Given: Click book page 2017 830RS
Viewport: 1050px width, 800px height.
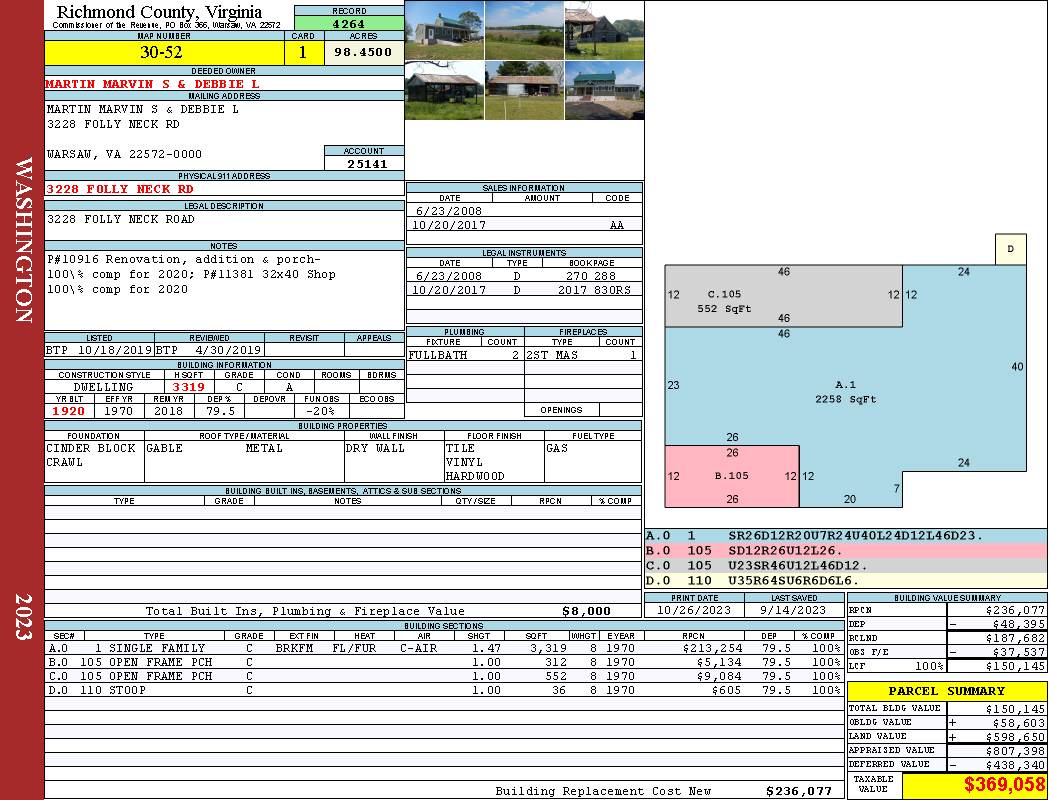Looking at the screenshot, I should coord(594,290).
